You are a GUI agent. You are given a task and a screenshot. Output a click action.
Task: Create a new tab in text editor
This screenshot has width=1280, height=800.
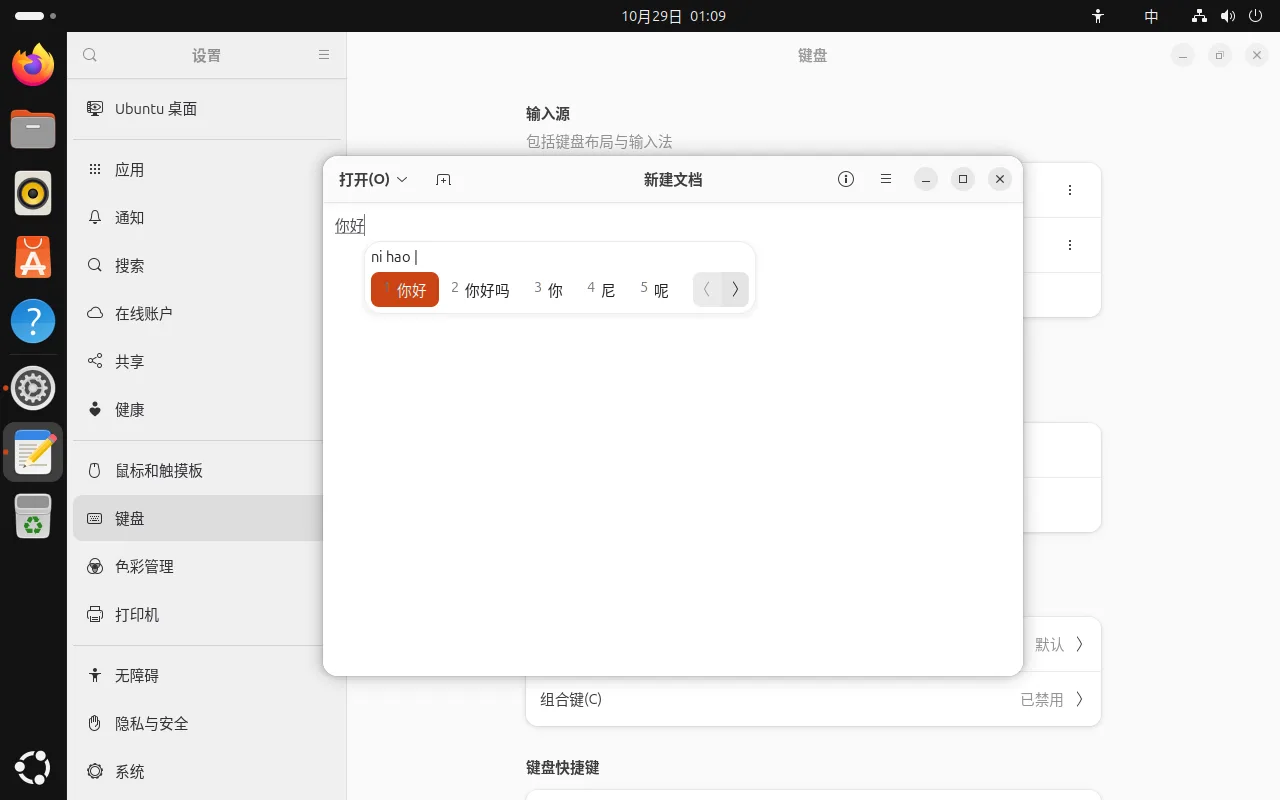tap(444, 179)
